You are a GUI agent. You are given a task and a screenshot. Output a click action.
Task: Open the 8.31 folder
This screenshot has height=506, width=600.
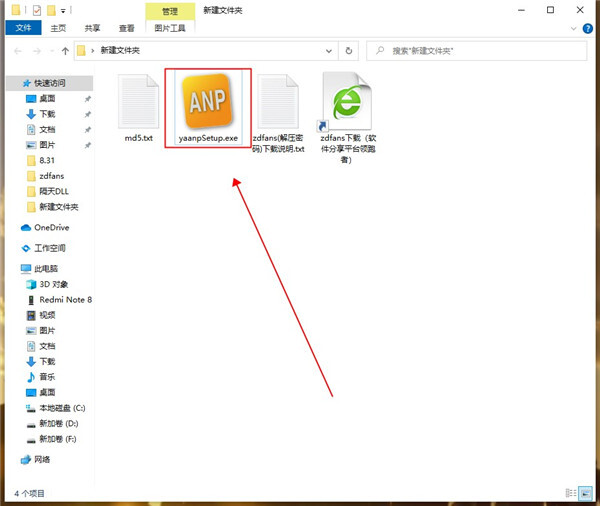tap(47, 160)
